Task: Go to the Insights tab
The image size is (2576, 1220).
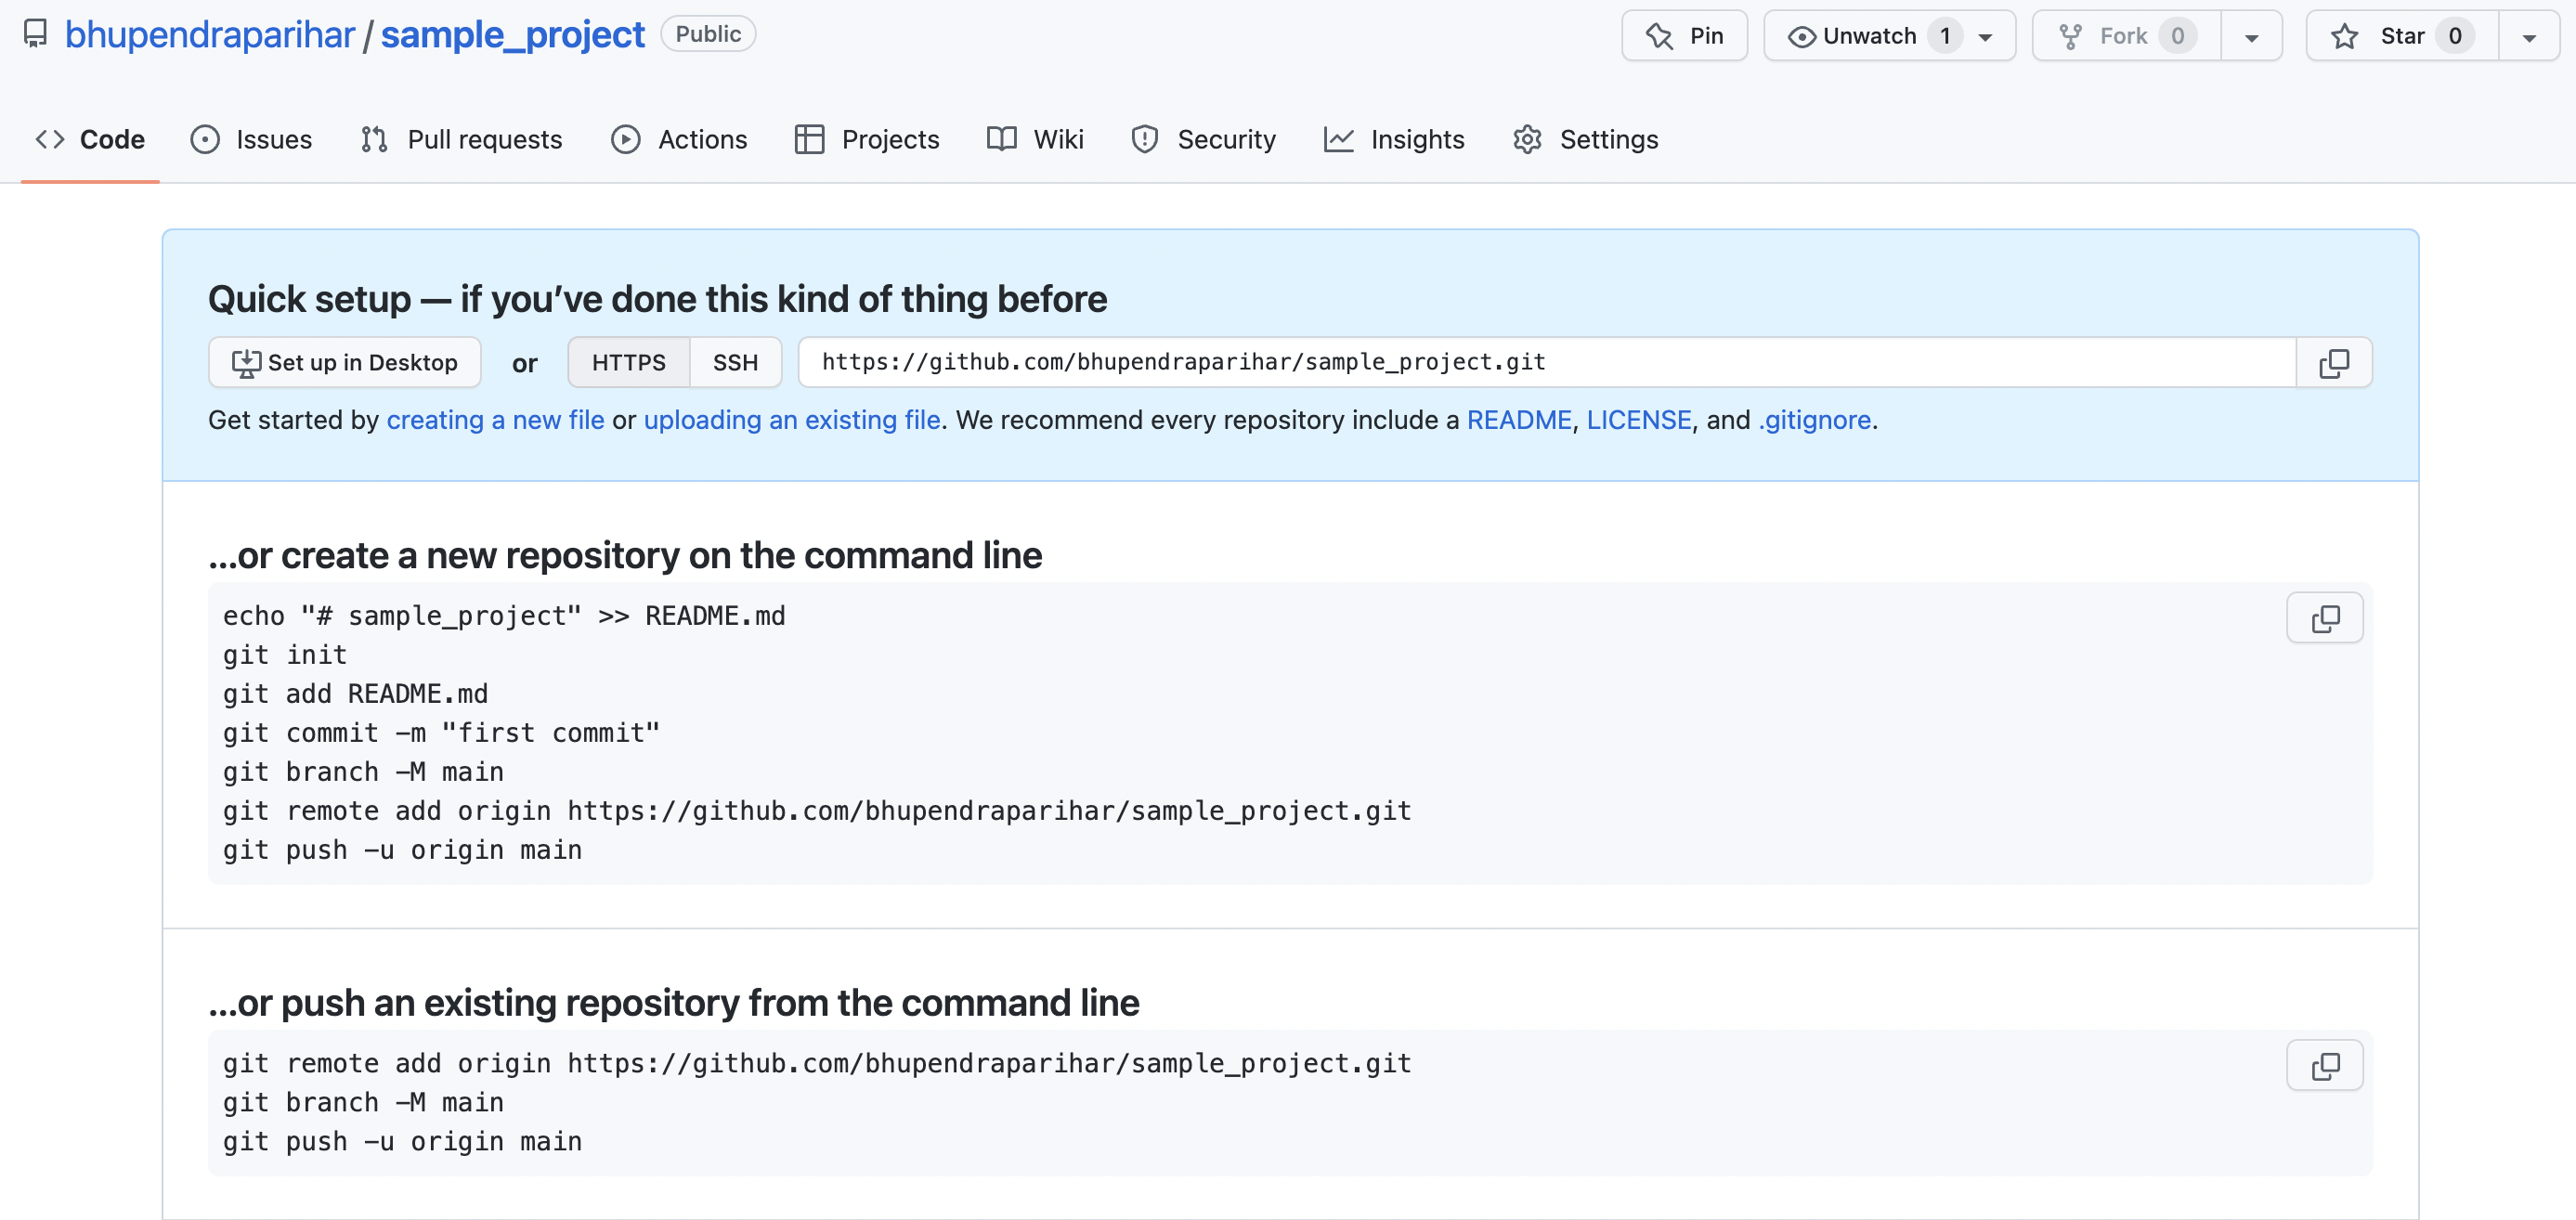Action: [1394, 139]
